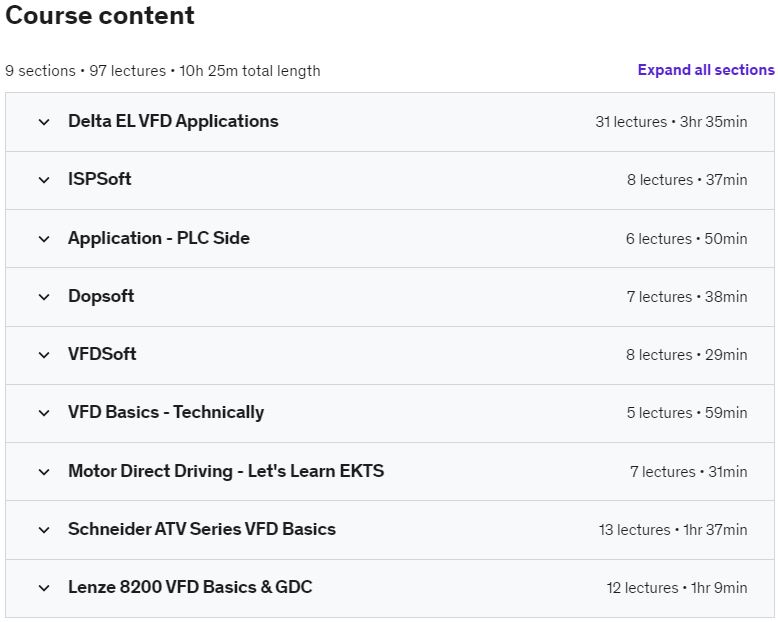Expand section via chevron beside Lenze 8200 VFD Basics
Image resolution: width=778 pixels, height=622 pixels.
click(44, 588)
